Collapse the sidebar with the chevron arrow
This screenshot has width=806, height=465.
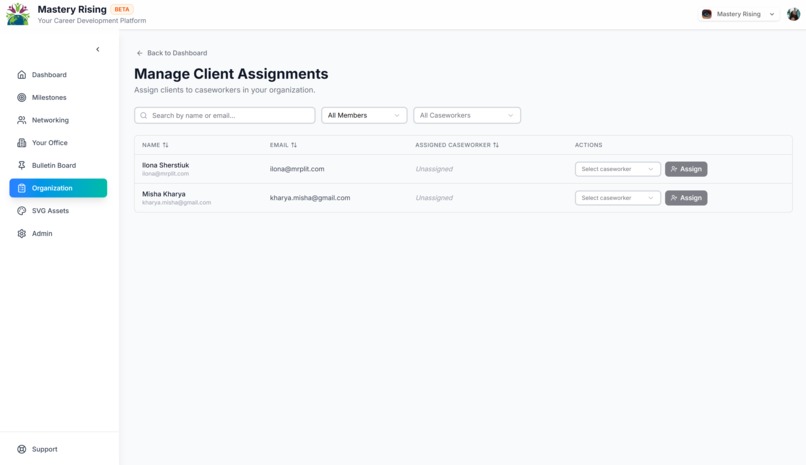point(98,49)
